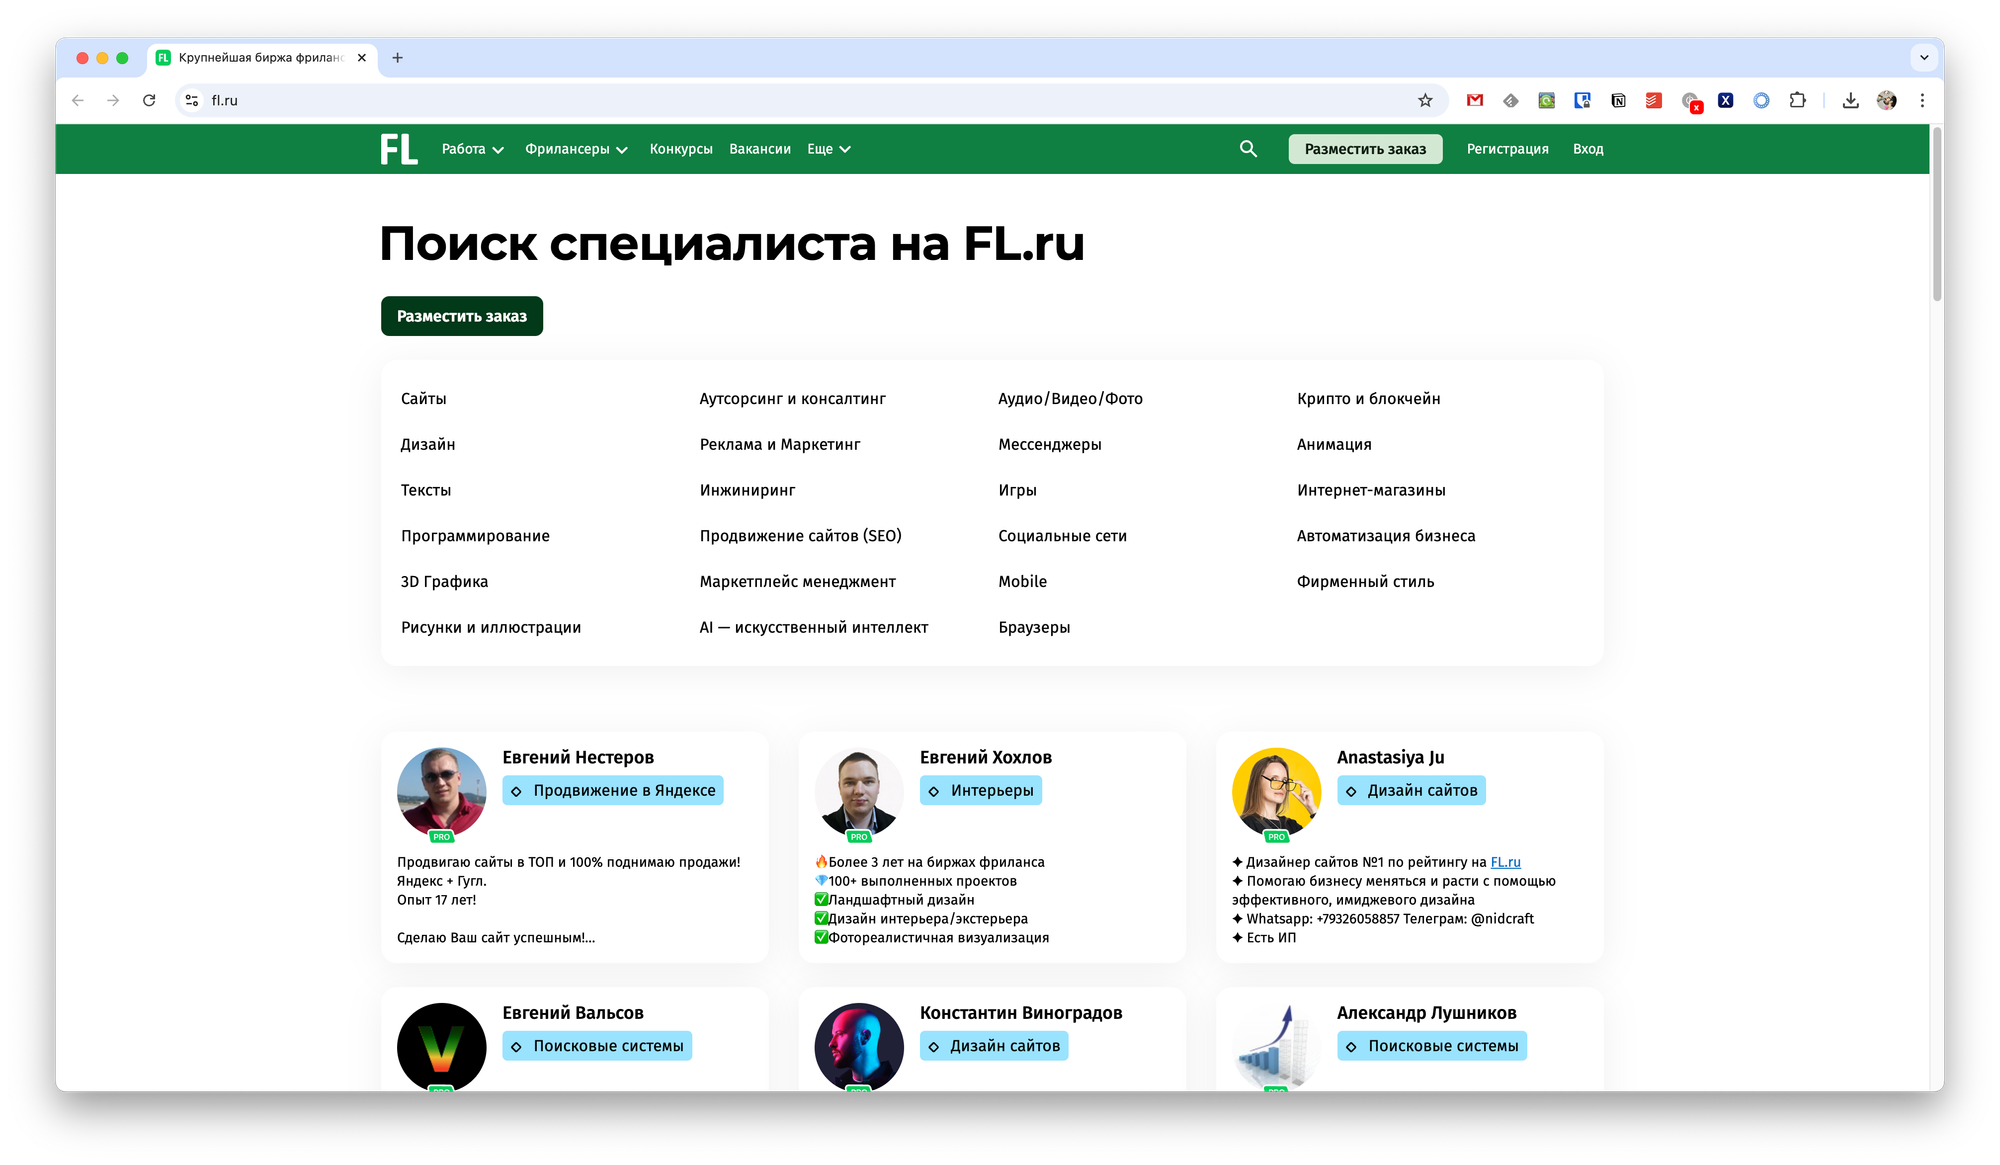Expand the Еще dropdown in header

(828, 149)
